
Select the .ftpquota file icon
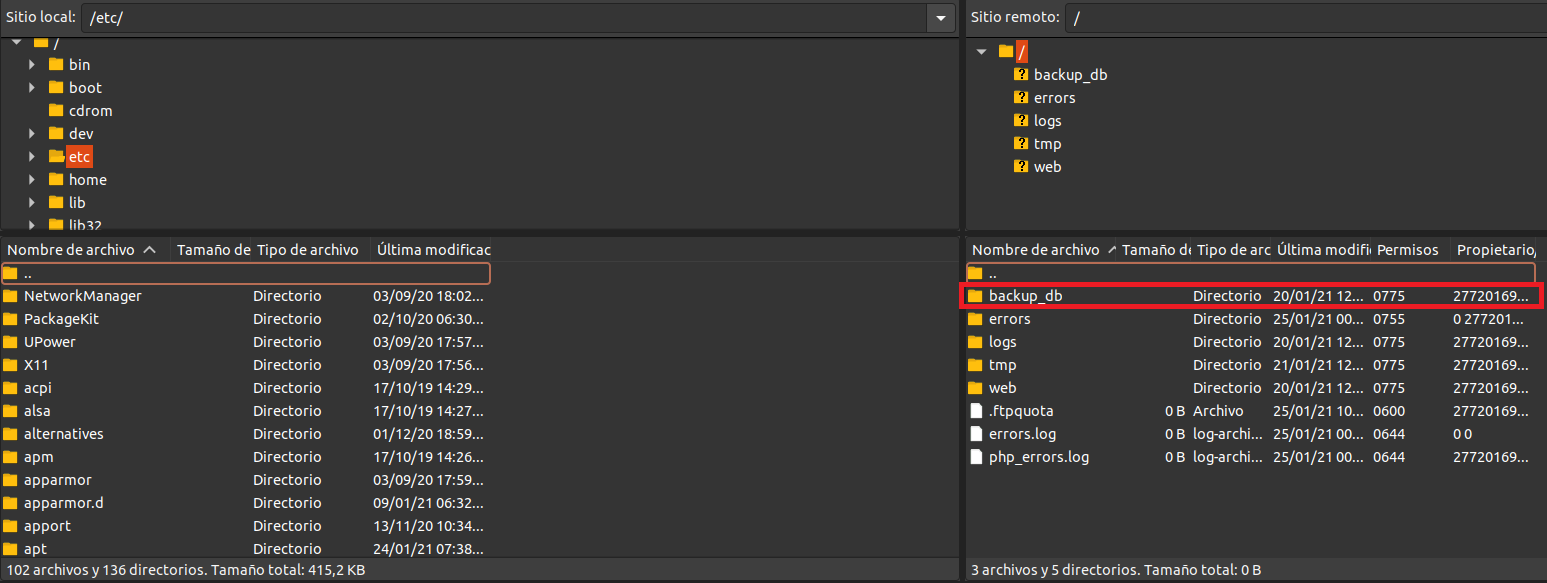tap(976, 411)
